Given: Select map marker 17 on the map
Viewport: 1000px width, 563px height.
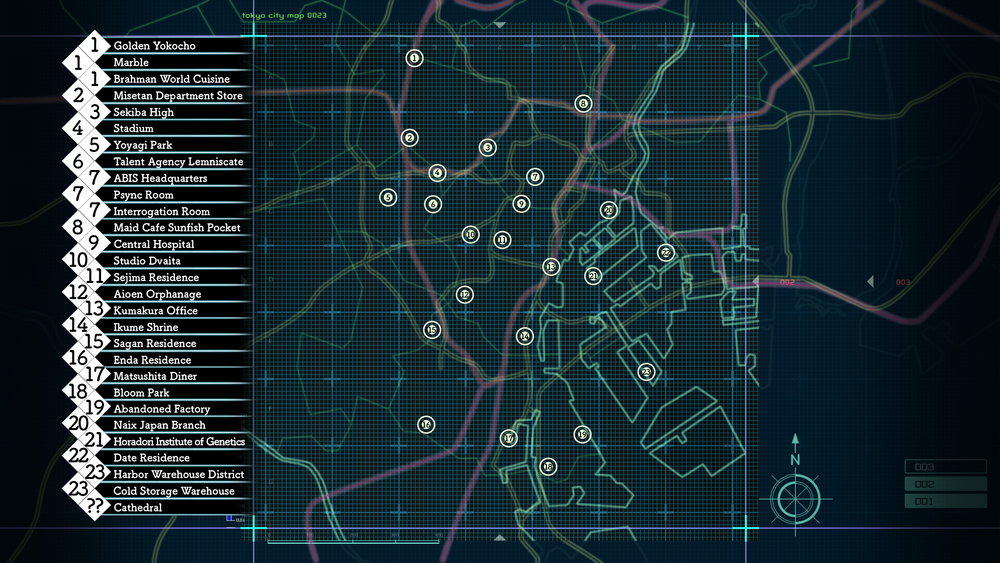Looking at the screenshot, I should click(508, 438).
